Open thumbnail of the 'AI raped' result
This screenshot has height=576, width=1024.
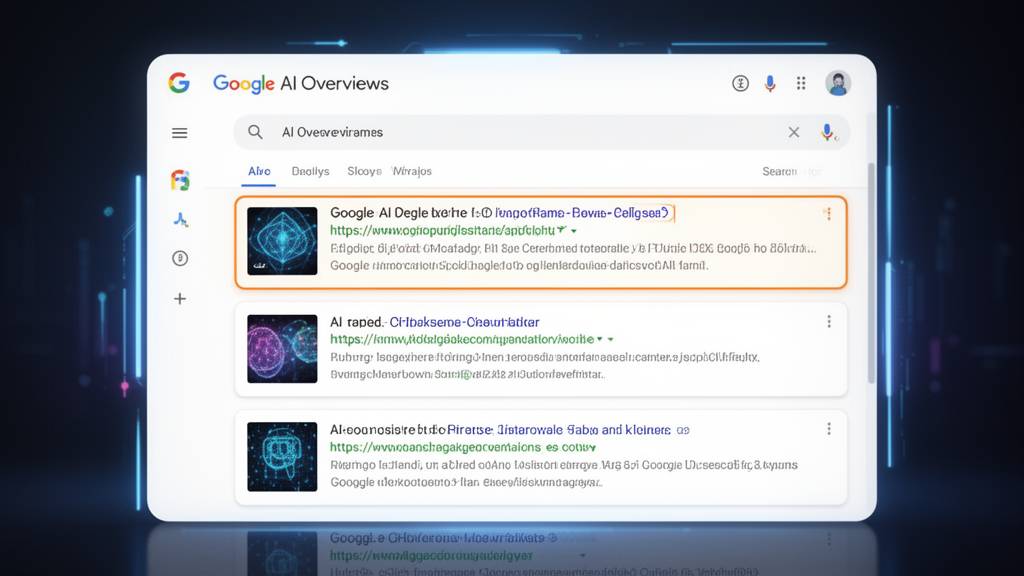point(282,349)
